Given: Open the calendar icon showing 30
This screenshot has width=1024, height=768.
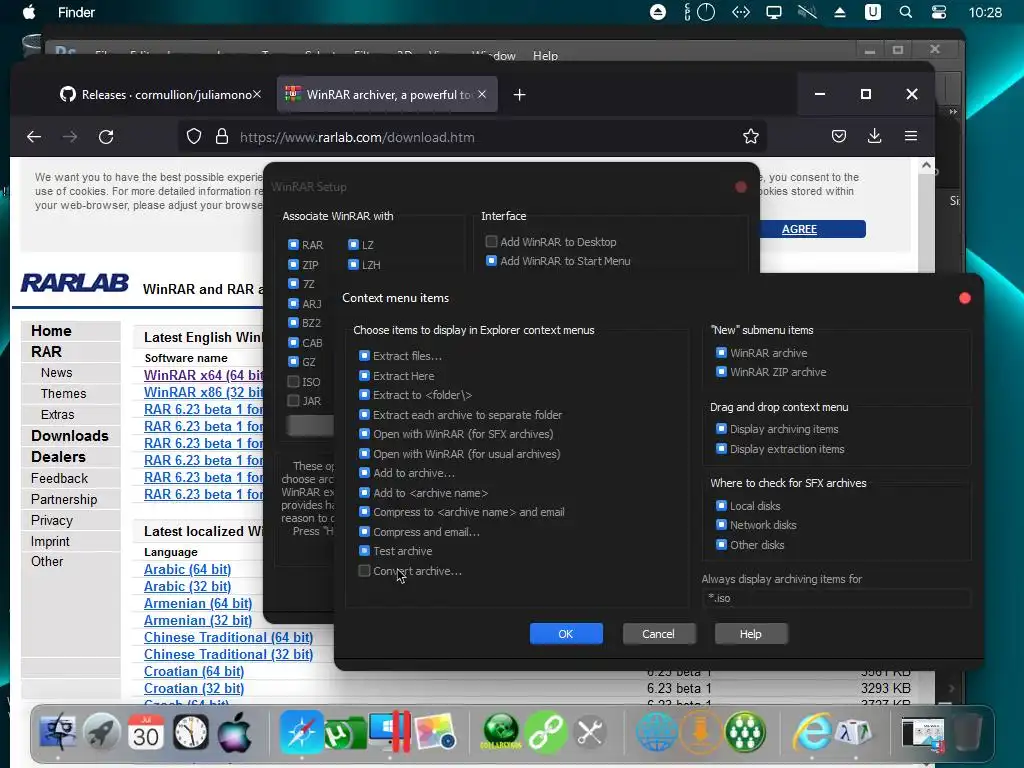Looking at the screenshot, I should point(146,732).
